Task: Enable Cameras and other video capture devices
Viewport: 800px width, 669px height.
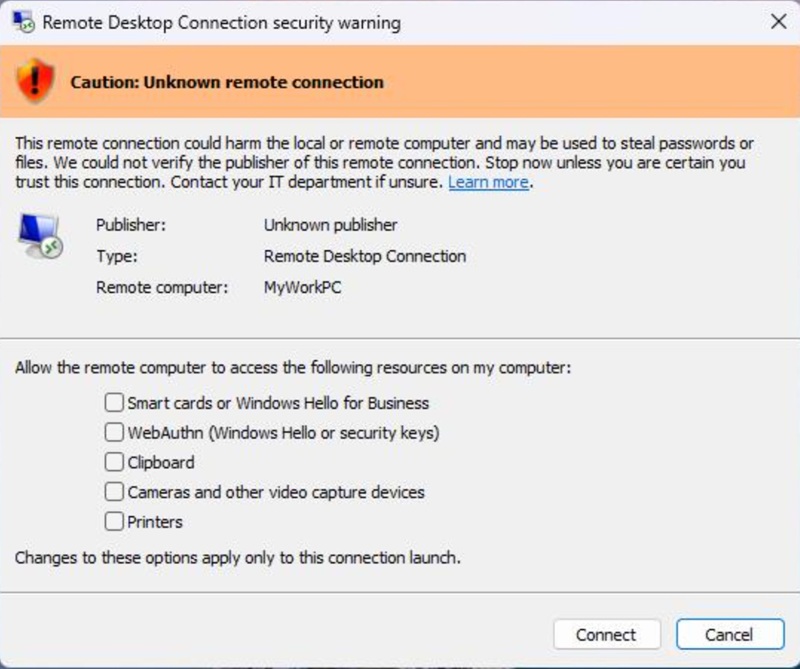Action: coord(116,492)
